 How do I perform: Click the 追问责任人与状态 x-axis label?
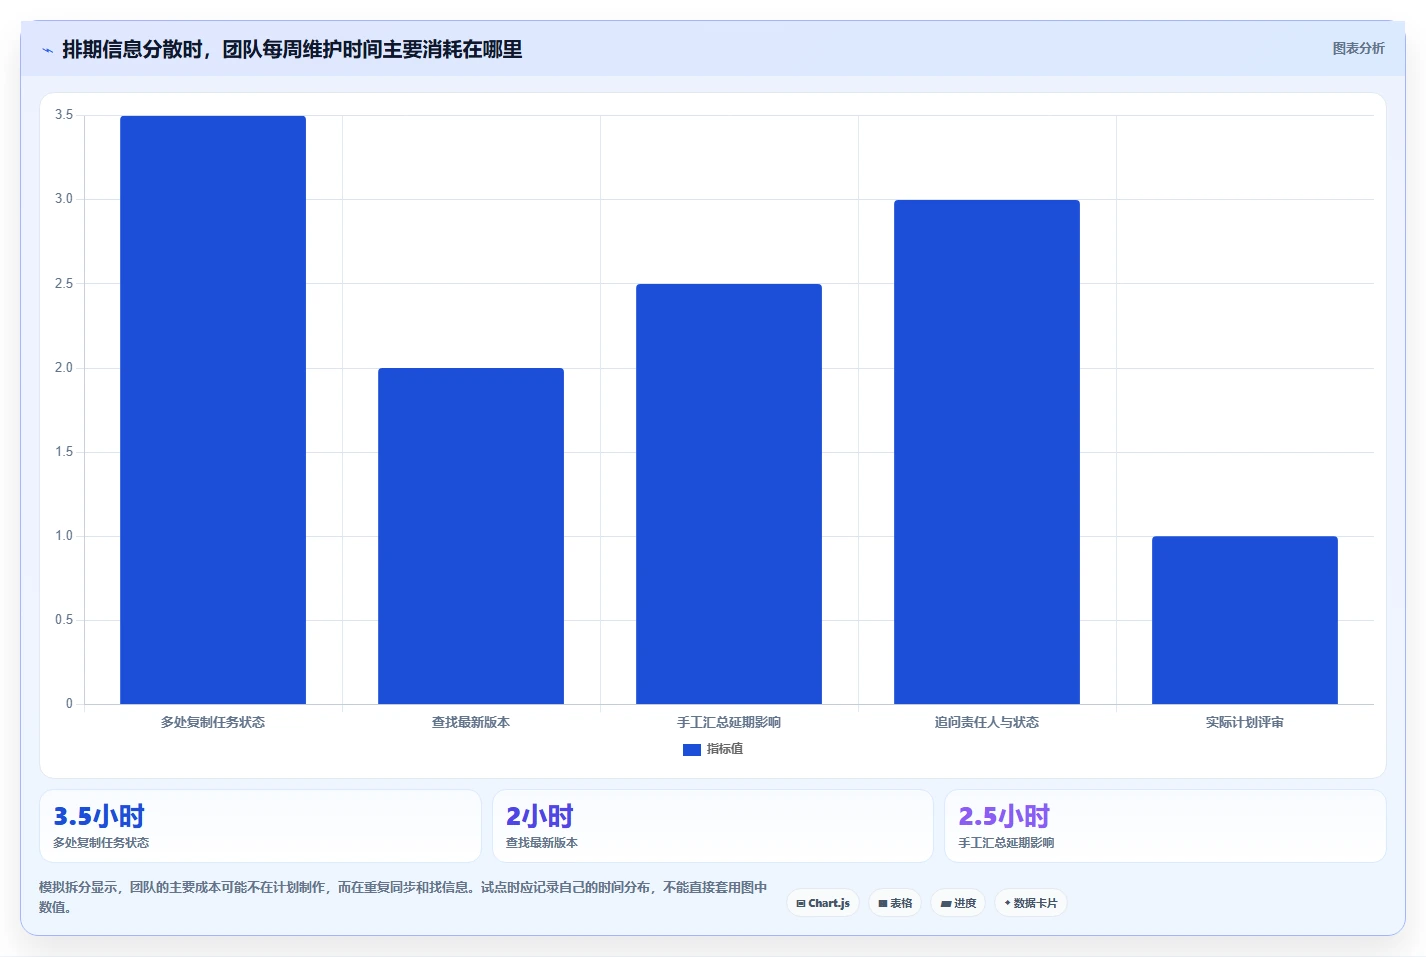point(987,722)
